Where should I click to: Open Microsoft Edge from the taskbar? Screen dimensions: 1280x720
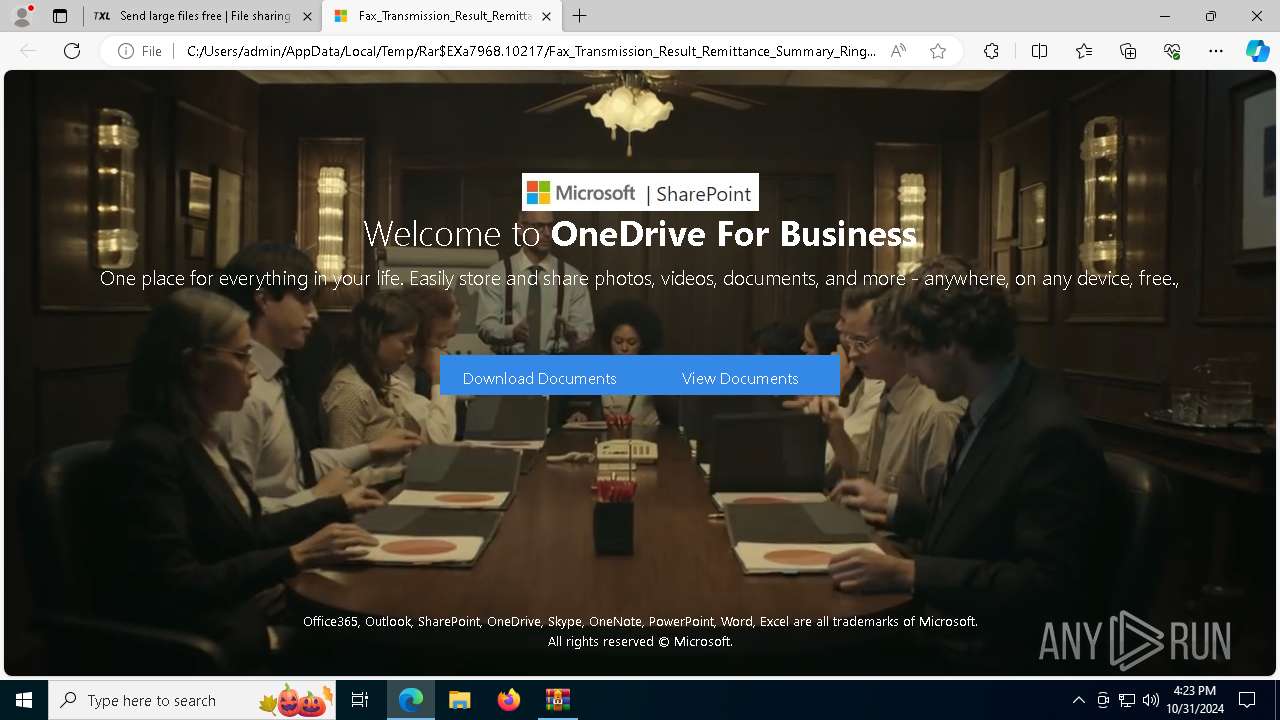pos(411,700)
